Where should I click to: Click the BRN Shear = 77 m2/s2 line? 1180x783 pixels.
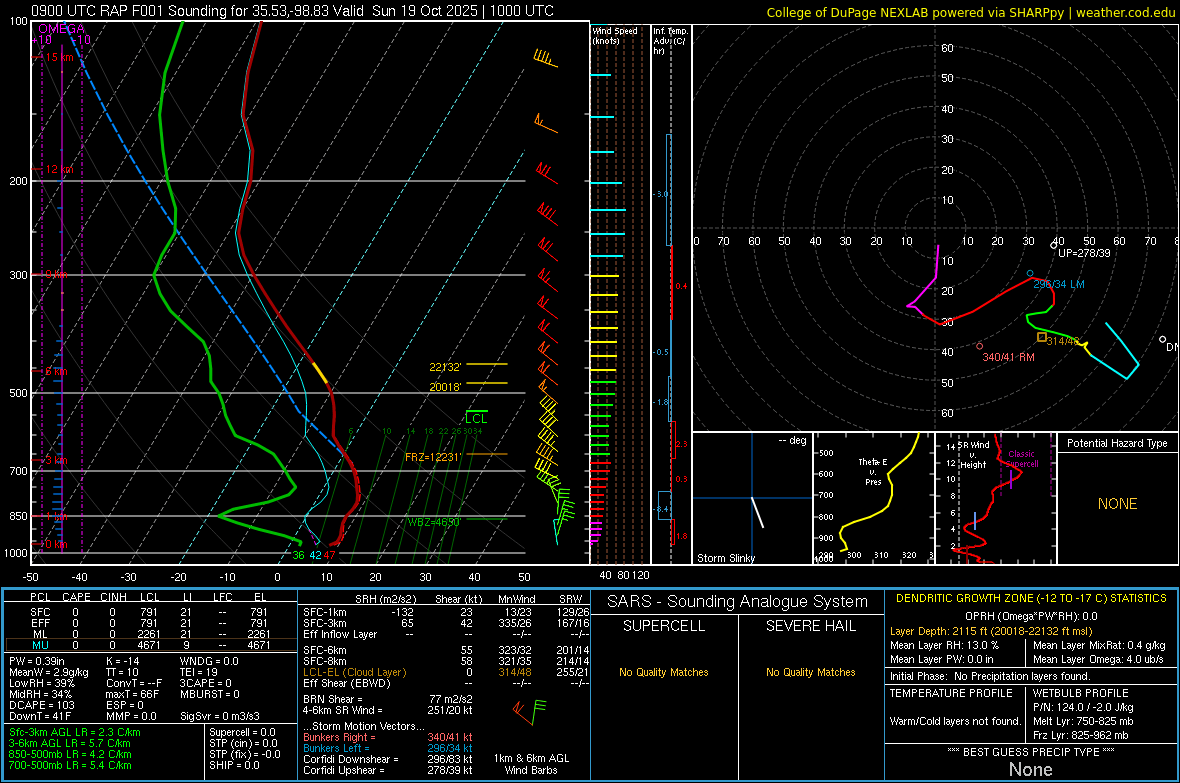coord(388,699)
